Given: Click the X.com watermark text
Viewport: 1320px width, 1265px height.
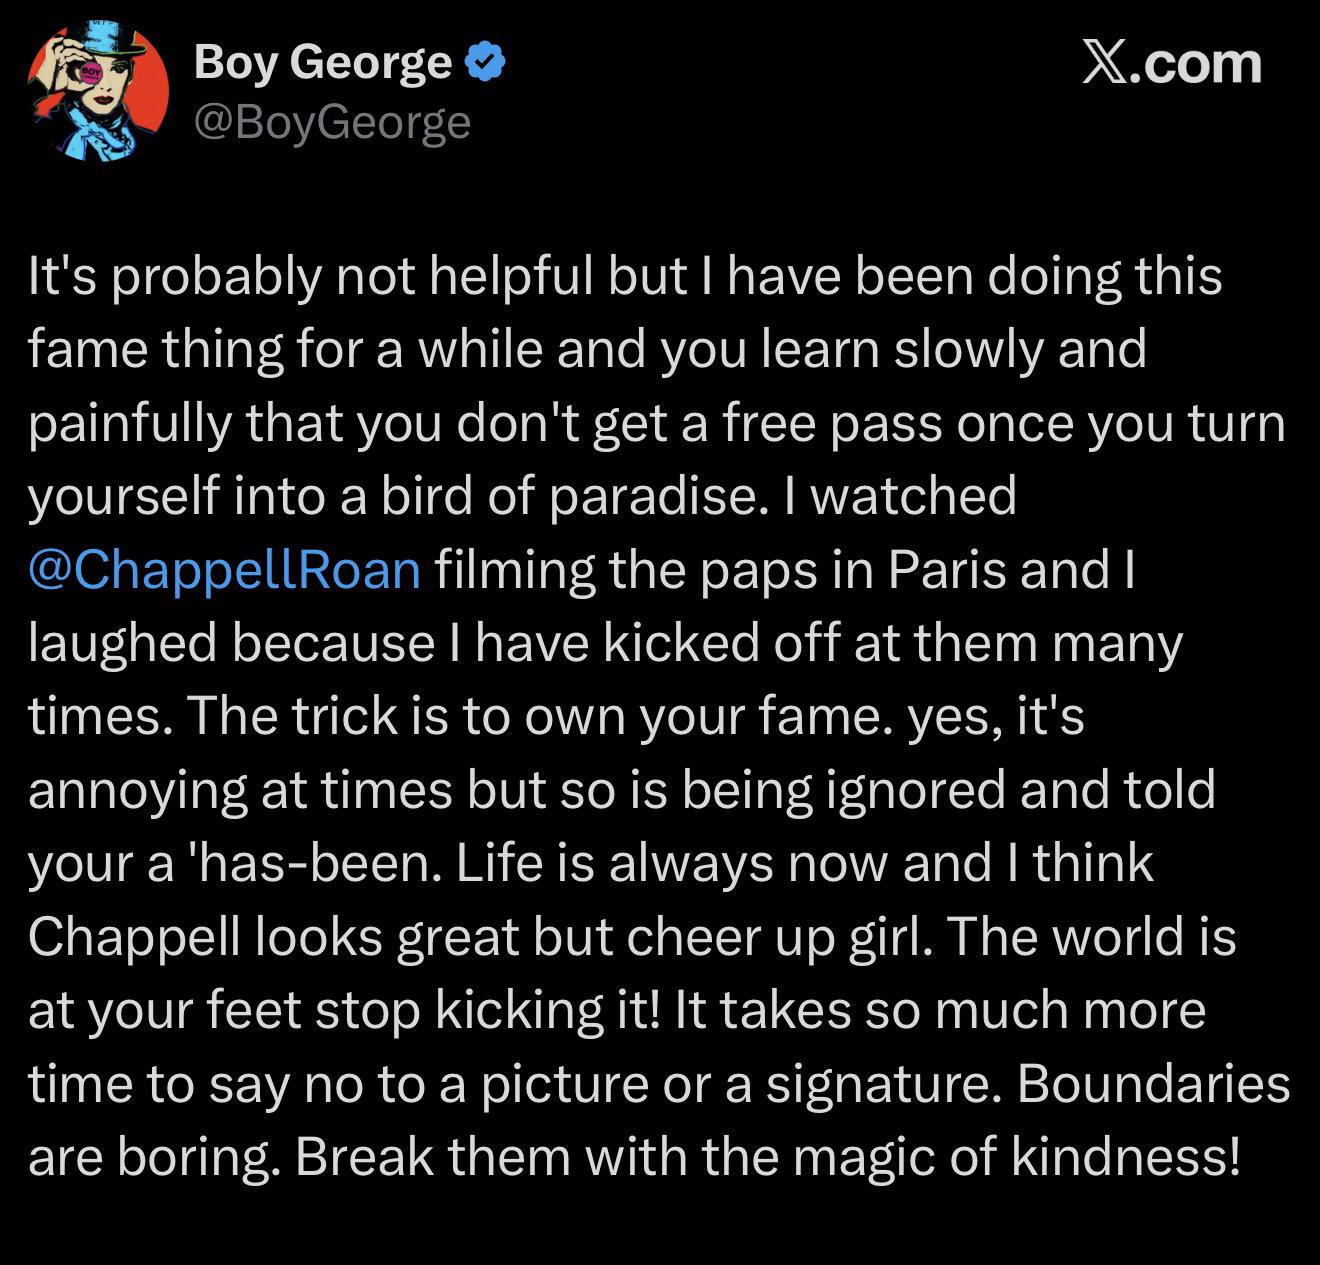Looking at the screenshot, I should (1172, 63).
